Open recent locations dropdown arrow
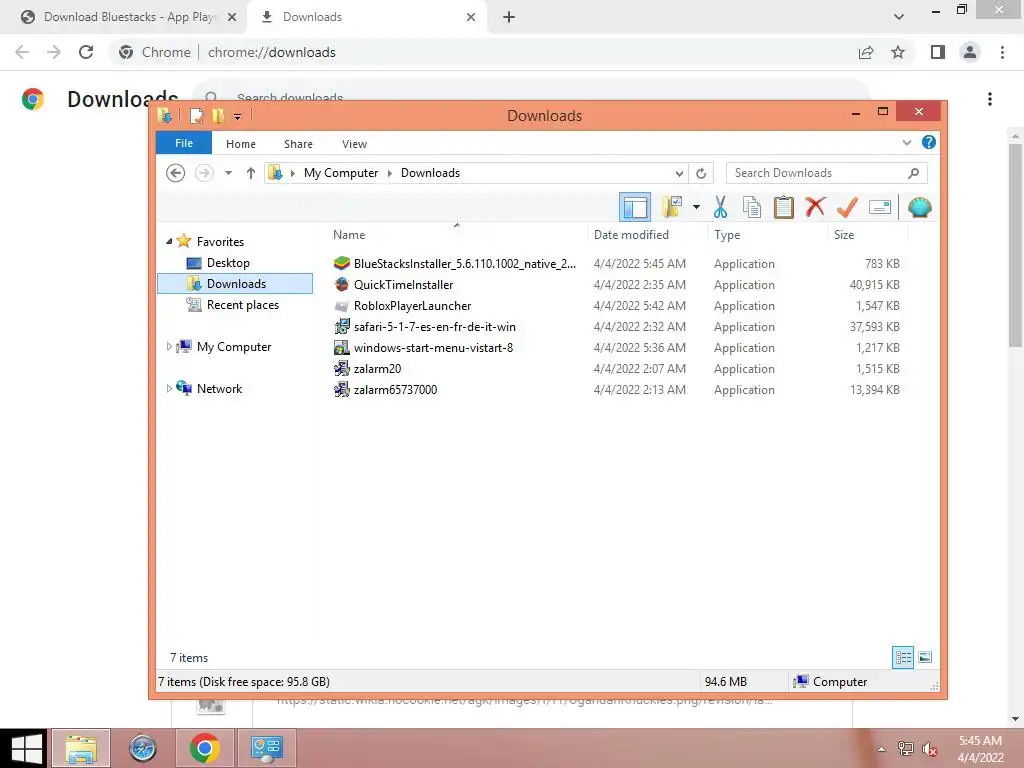This screenshot has height=768, width=1024. [228, 173]
